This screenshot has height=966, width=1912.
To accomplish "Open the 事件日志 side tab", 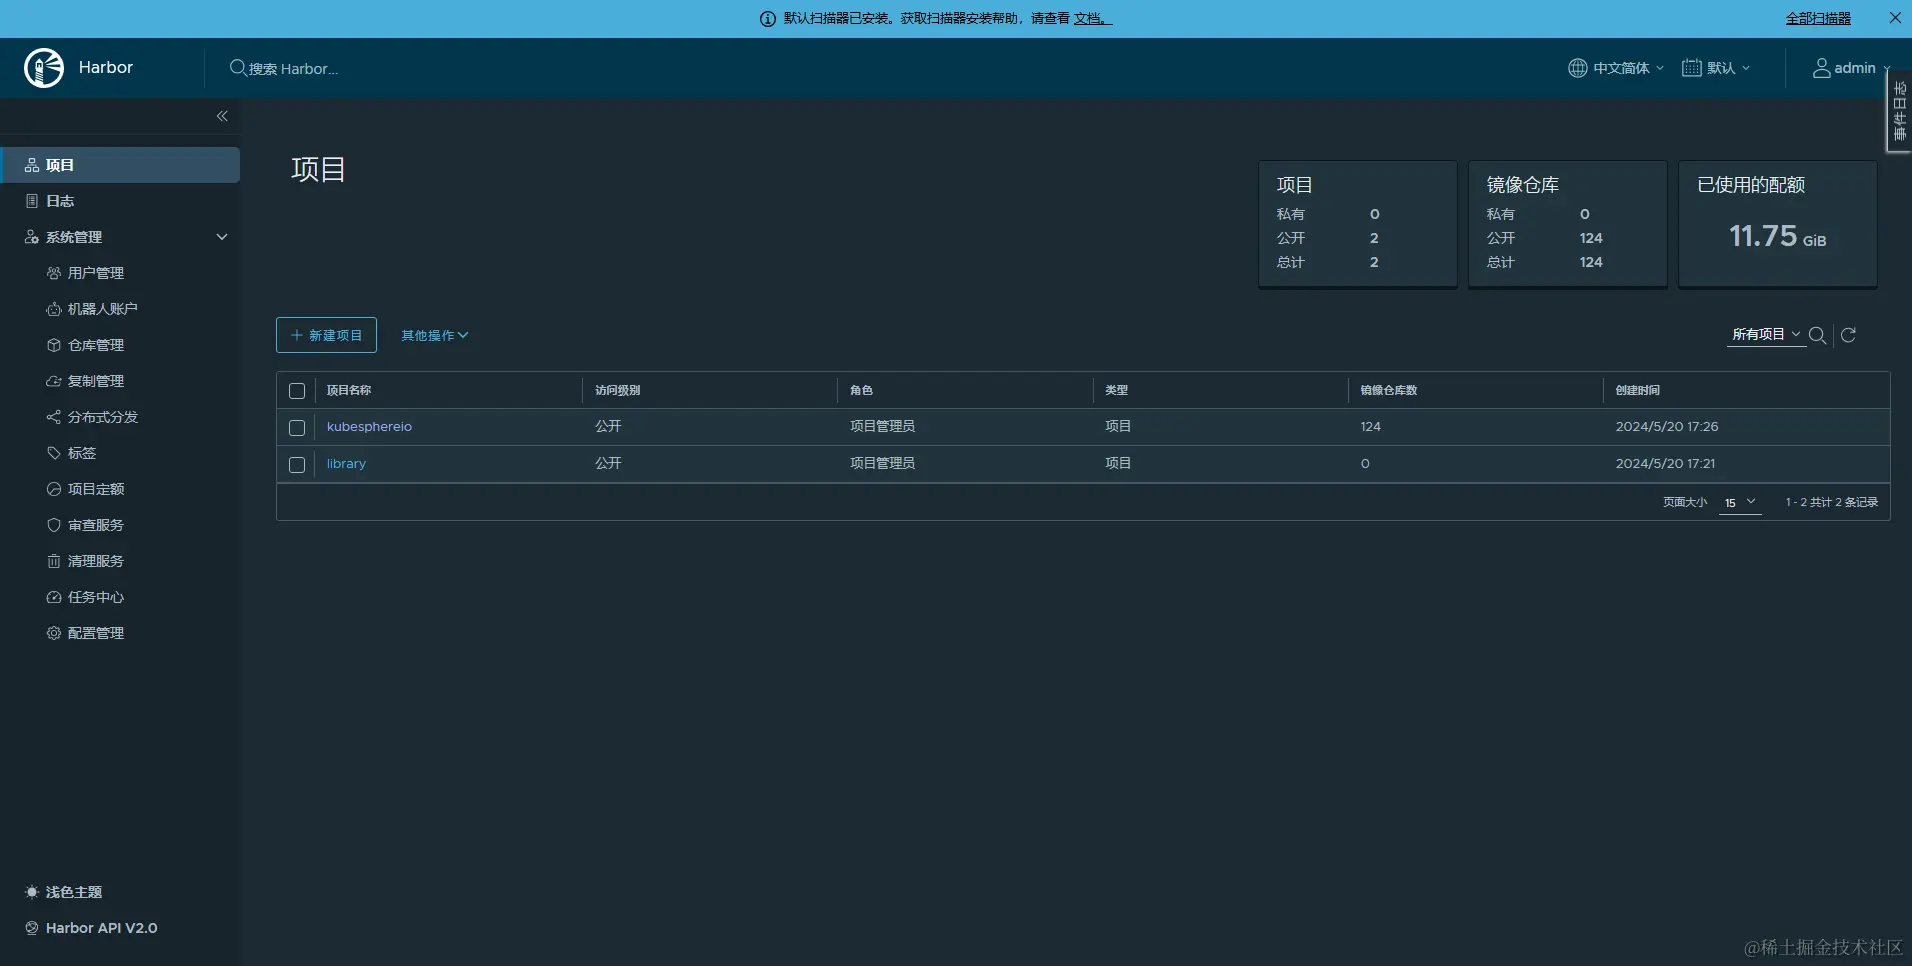I will (1899, 111).
